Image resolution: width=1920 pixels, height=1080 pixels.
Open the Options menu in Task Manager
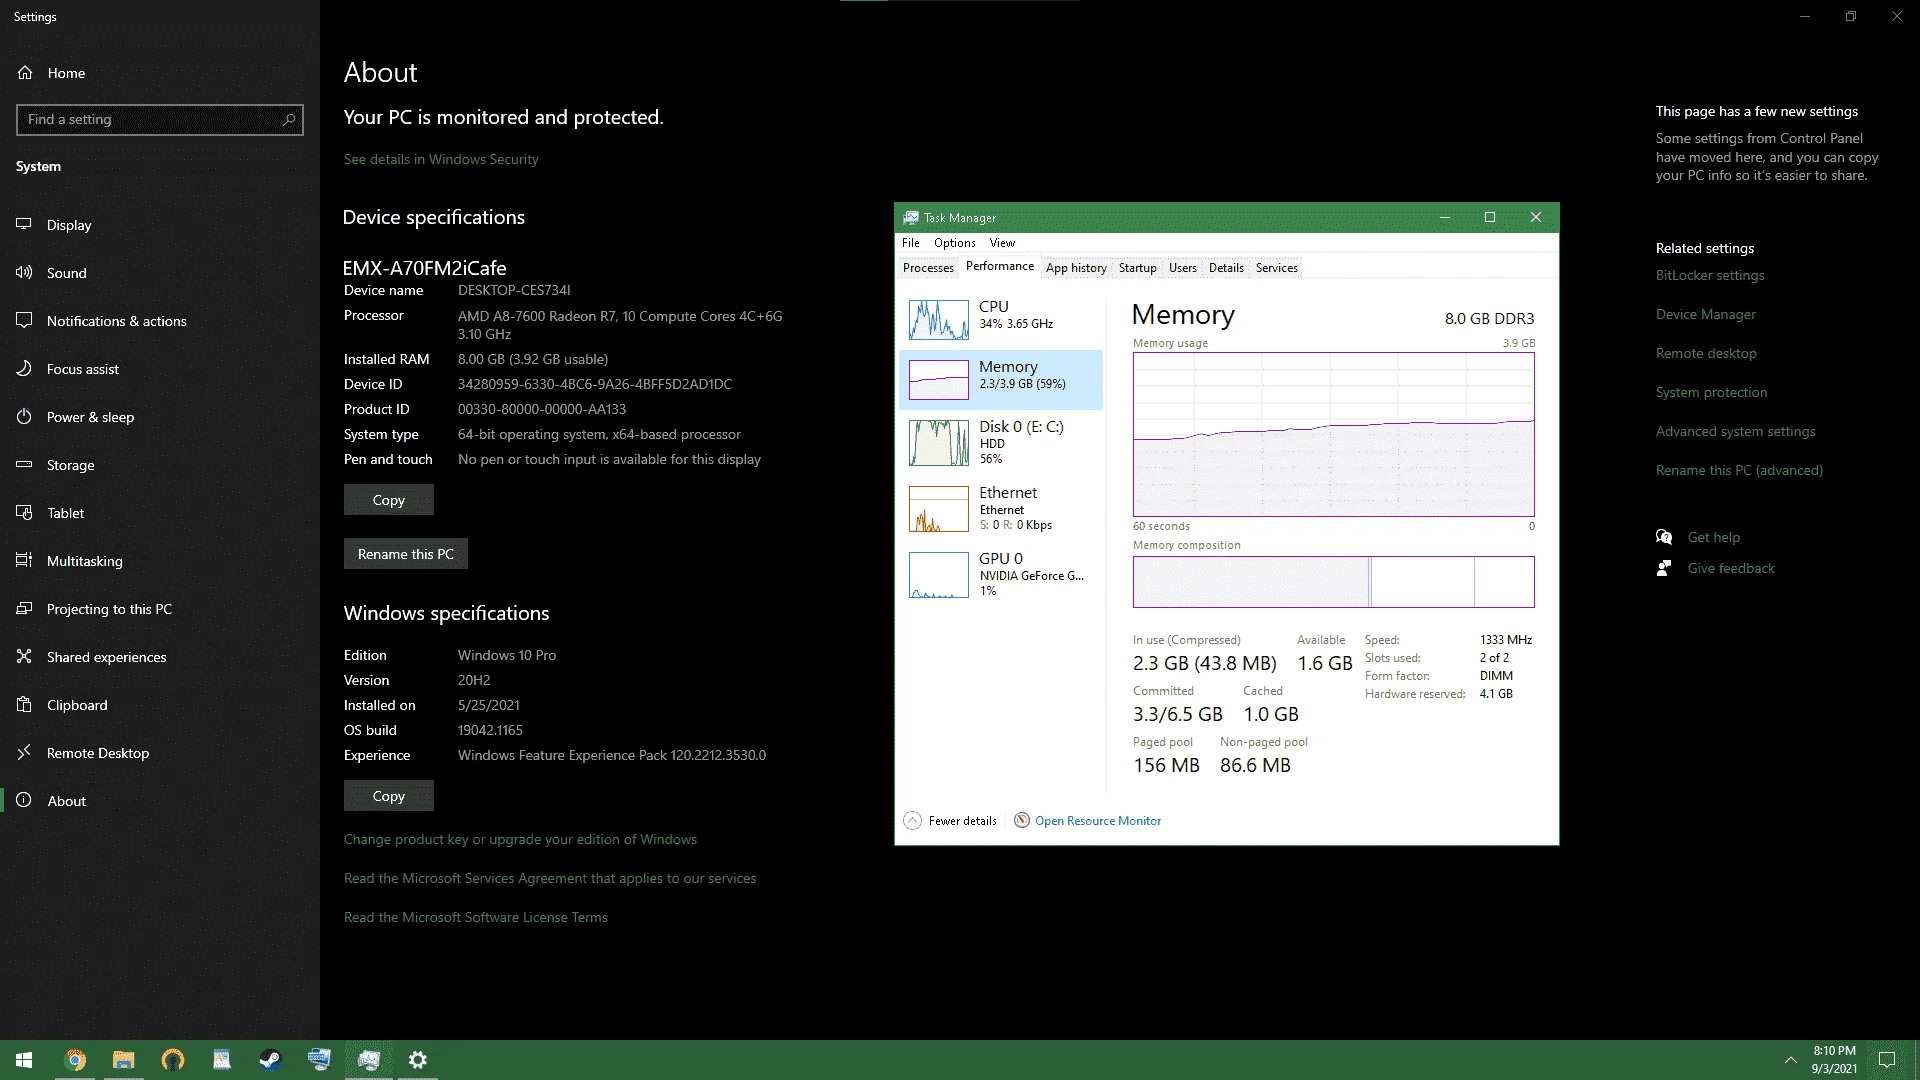[x=955, y=243]
